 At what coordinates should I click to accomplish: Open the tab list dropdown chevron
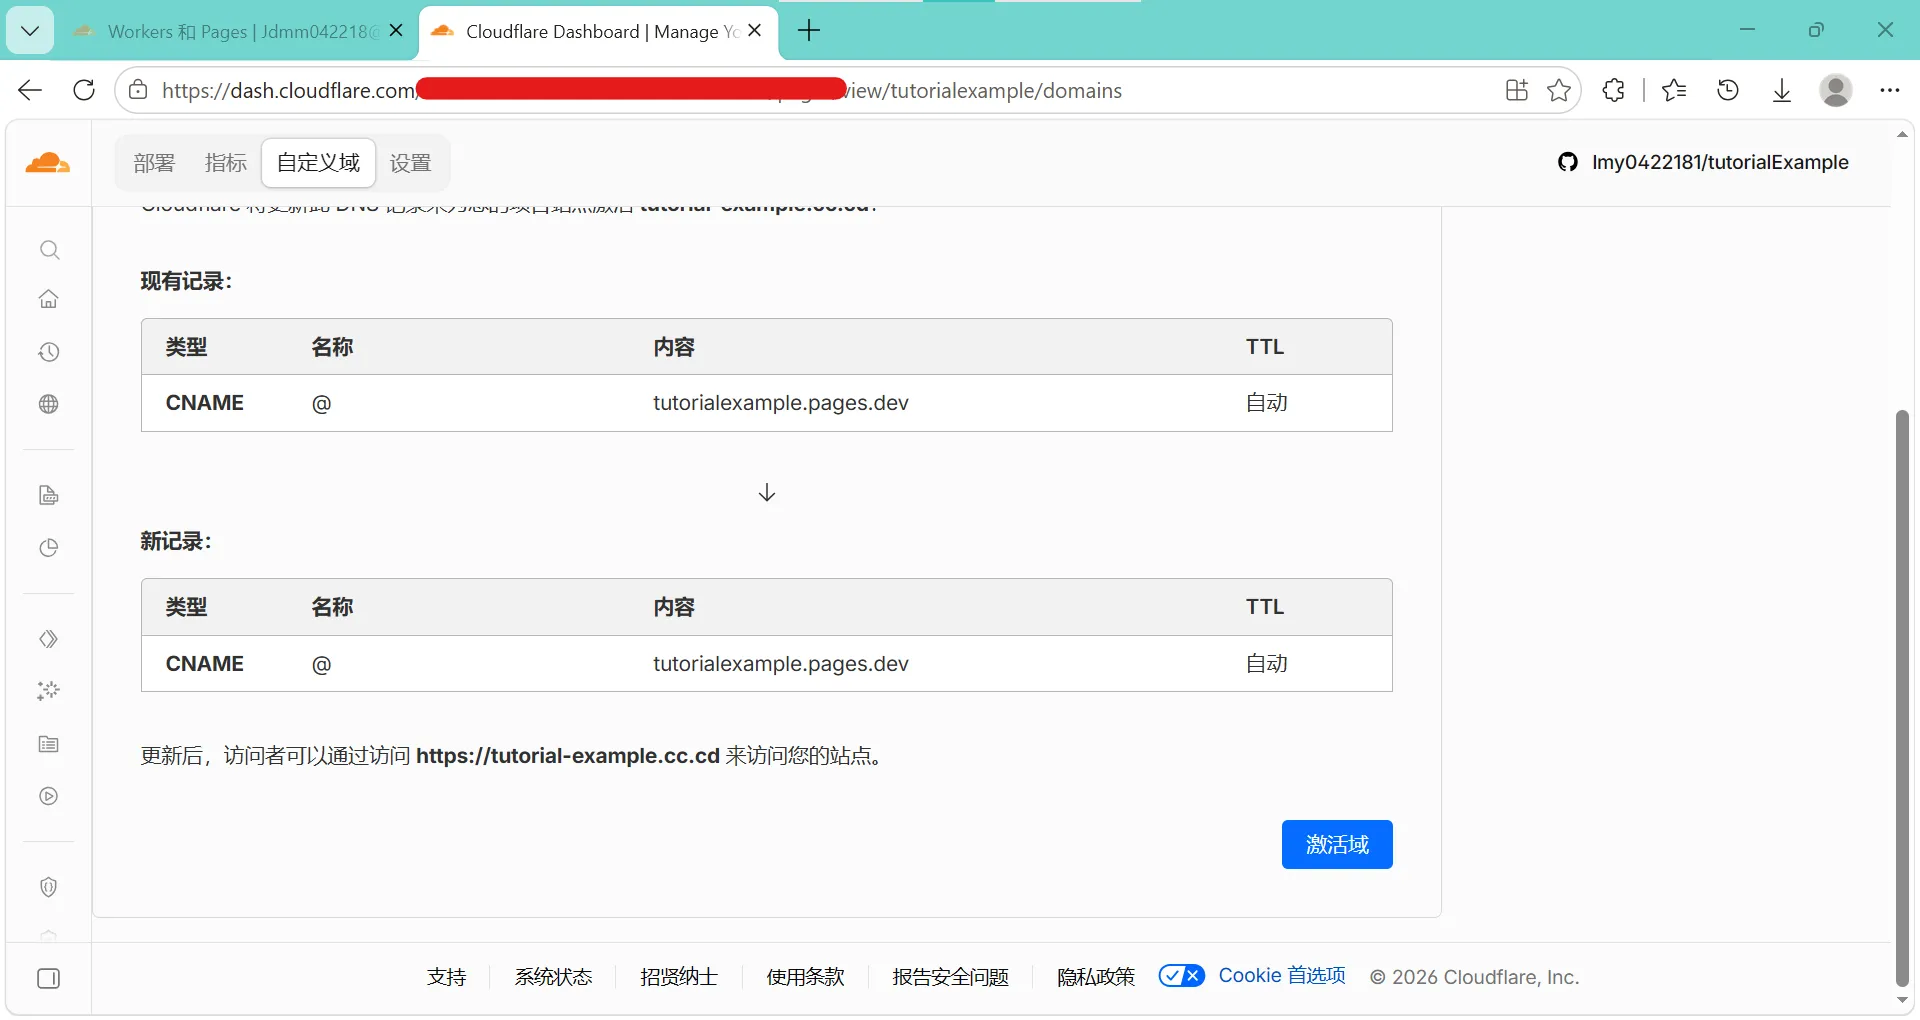tap(30, 31)
